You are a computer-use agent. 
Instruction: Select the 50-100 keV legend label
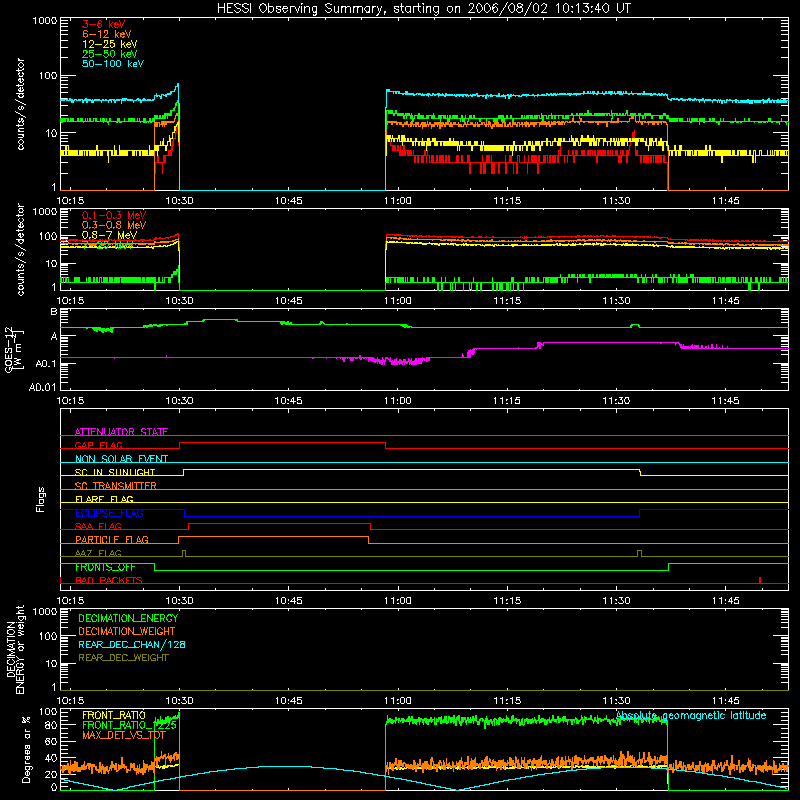113,64
